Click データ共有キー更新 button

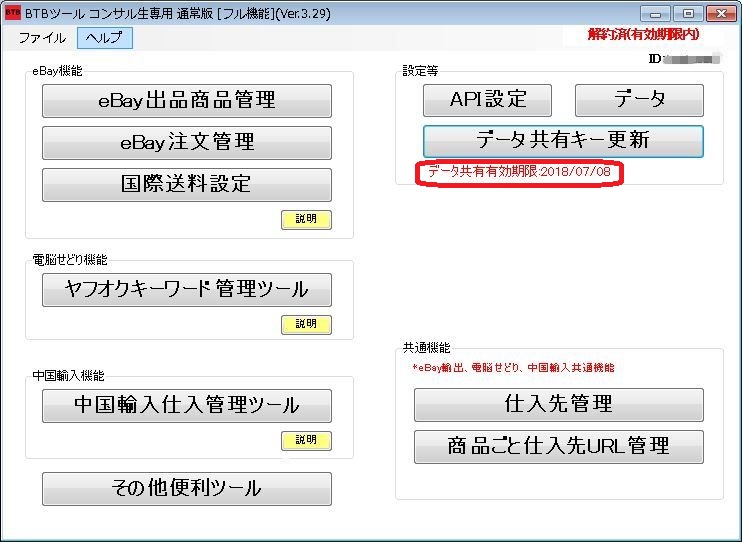point(563,141)
